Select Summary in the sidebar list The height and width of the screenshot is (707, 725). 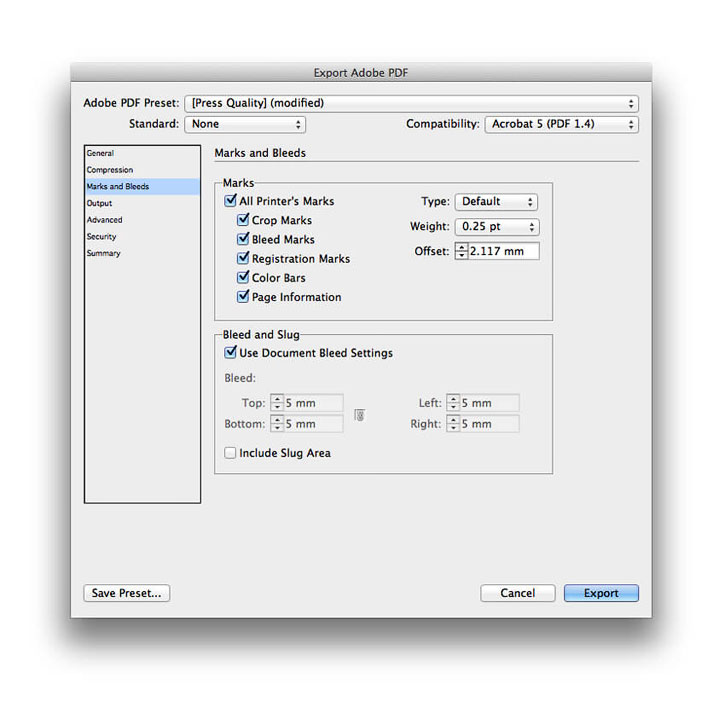point(142,253)
